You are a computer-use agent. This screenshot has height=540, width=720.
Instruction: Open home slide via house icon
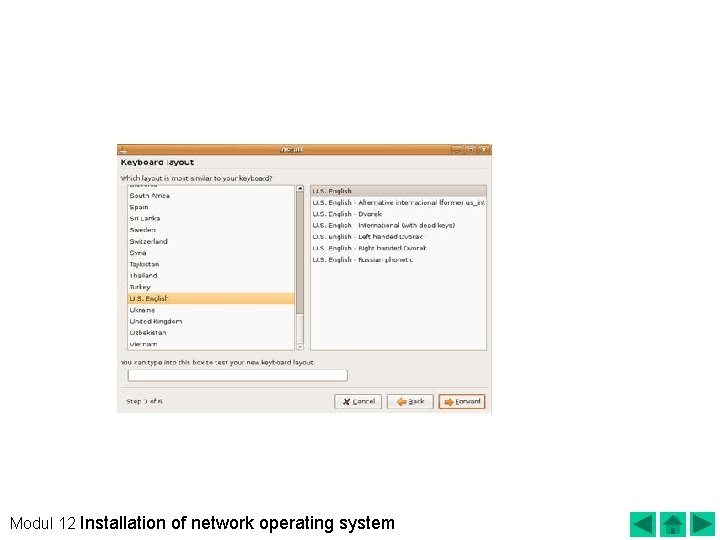673,524
